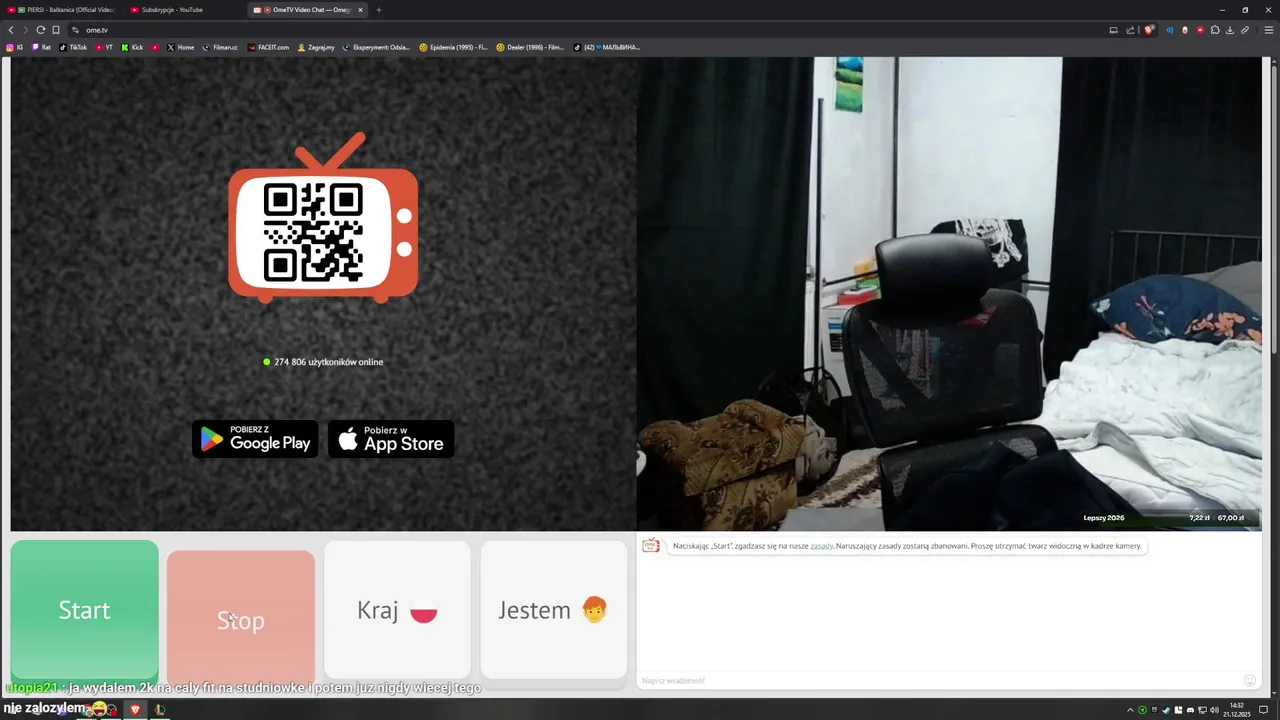The width and height of the screenshot is (1280, 720).
Task: Go forward in browser history
Action: tap(26, 30)
